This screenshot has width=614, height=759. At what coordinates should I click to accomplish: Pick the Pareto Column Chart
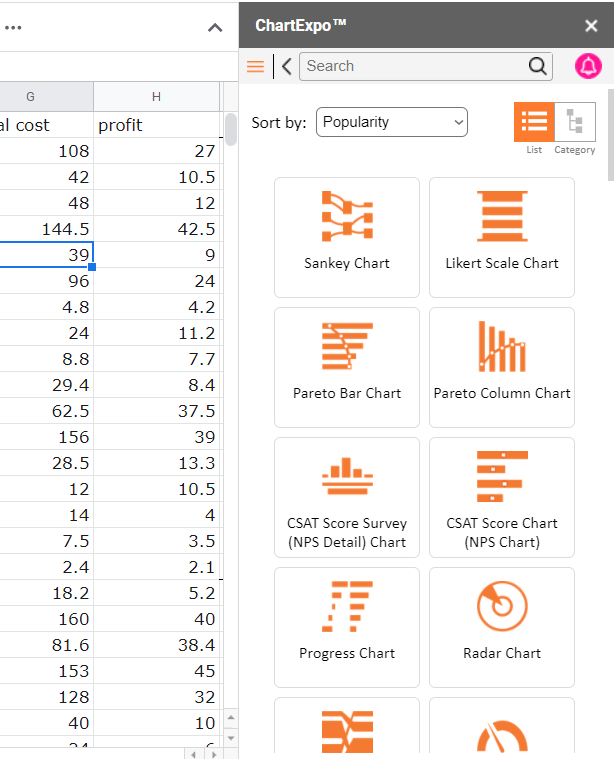(501, 347)
